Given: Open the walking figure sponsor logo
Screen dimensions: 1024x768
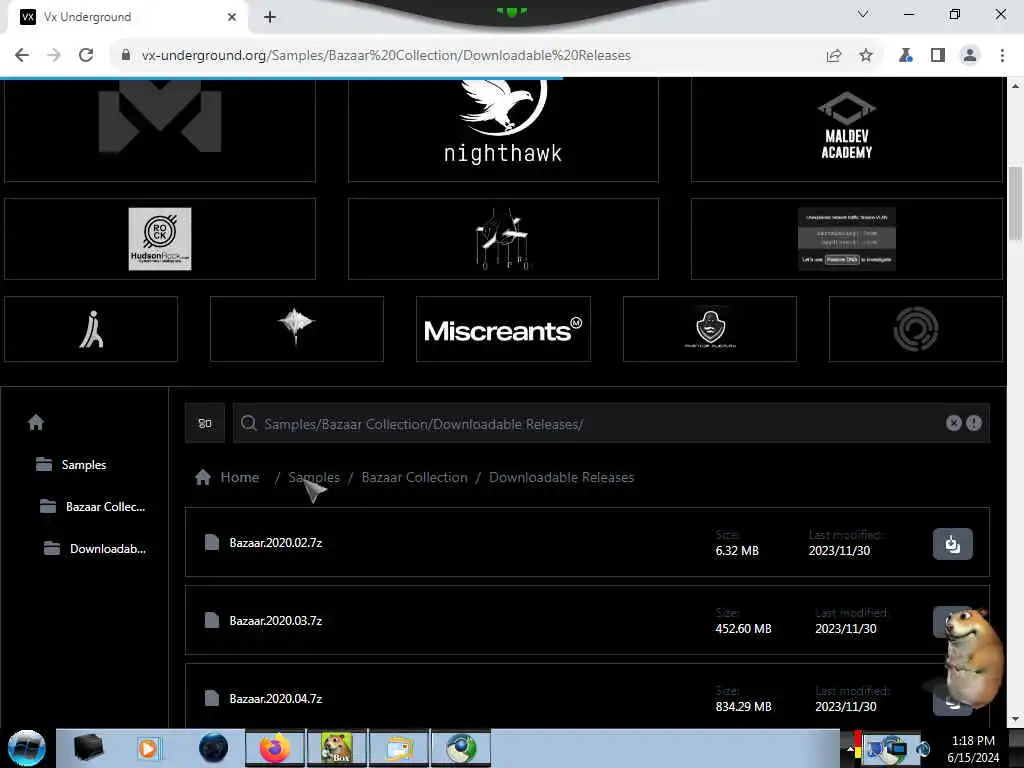Looking at the screenshot, I should 91,329.
